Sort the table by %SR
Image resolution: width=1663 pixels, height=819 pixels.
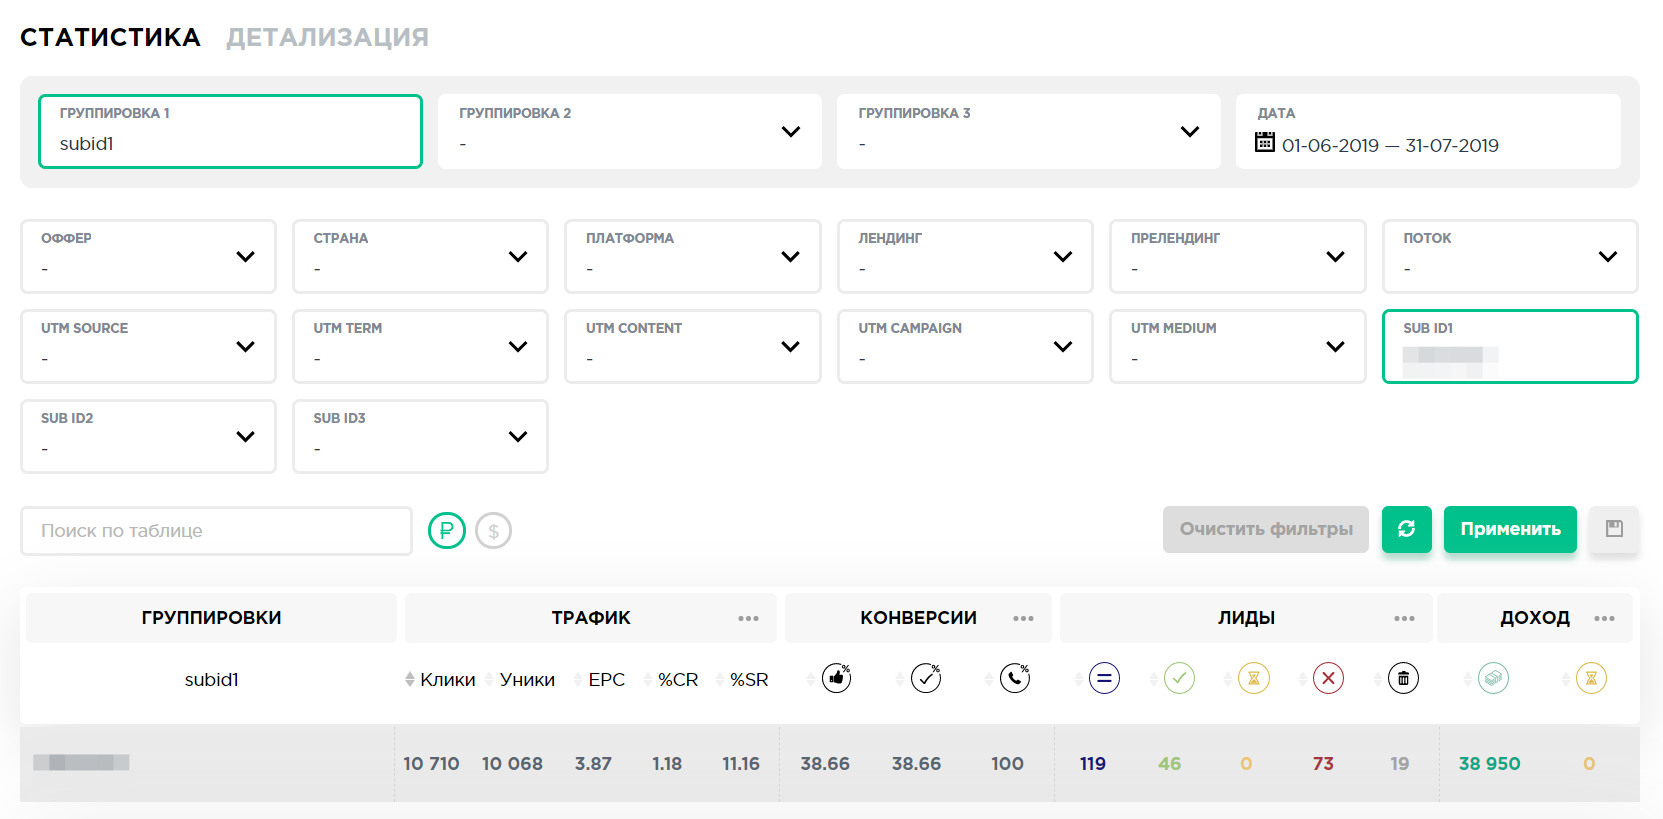[749, 680]
